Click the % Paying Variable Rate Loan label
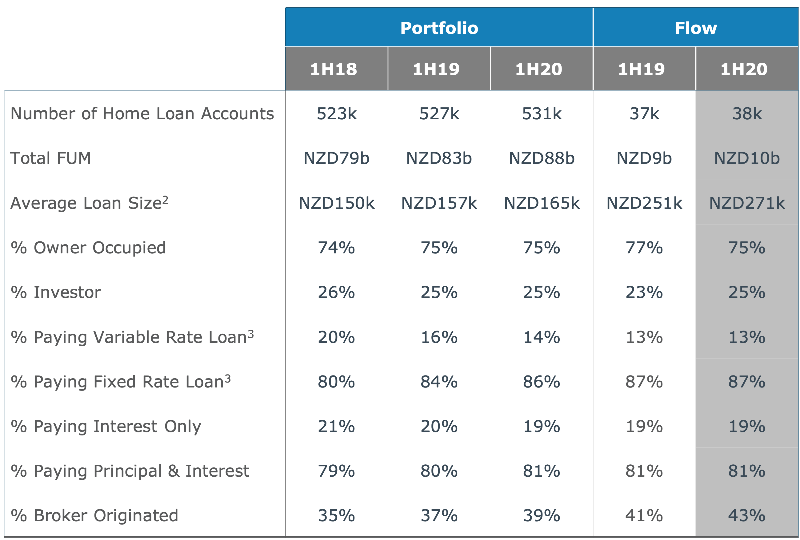Image resolution: width=800 pixels, height=540 pixels. (132, 337)
